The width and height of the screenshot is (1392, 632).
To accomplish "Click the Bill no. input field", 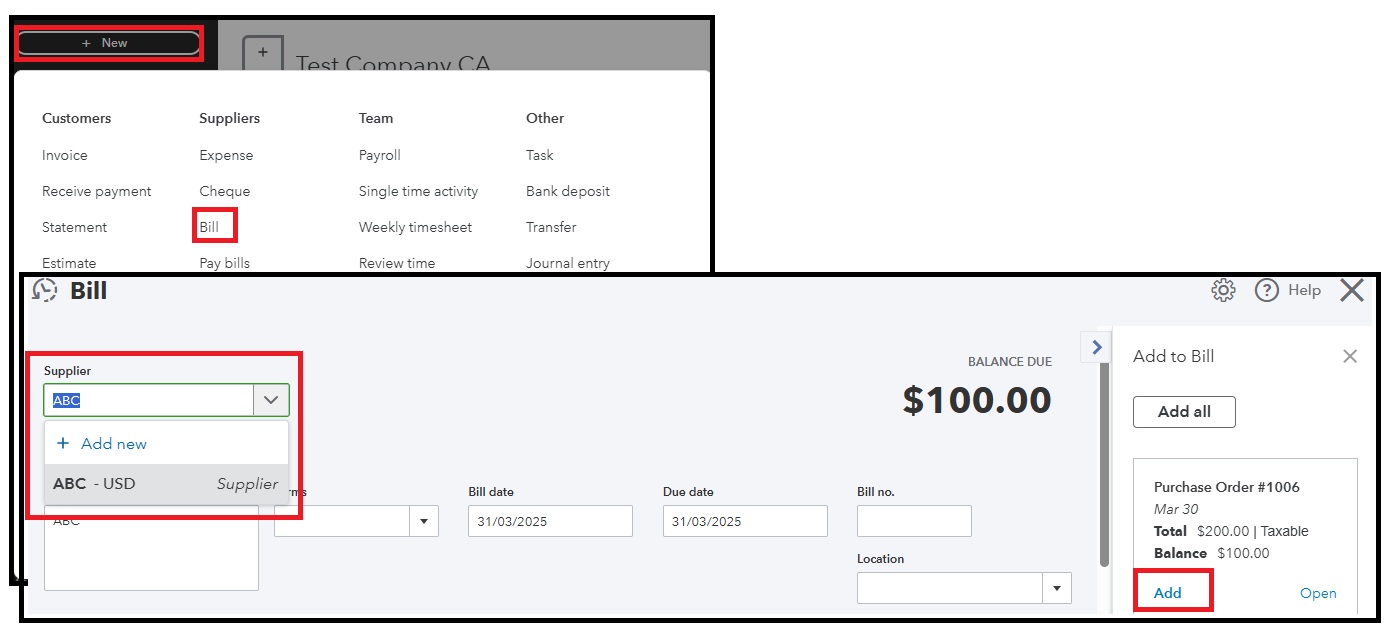I will pos(914,521).
